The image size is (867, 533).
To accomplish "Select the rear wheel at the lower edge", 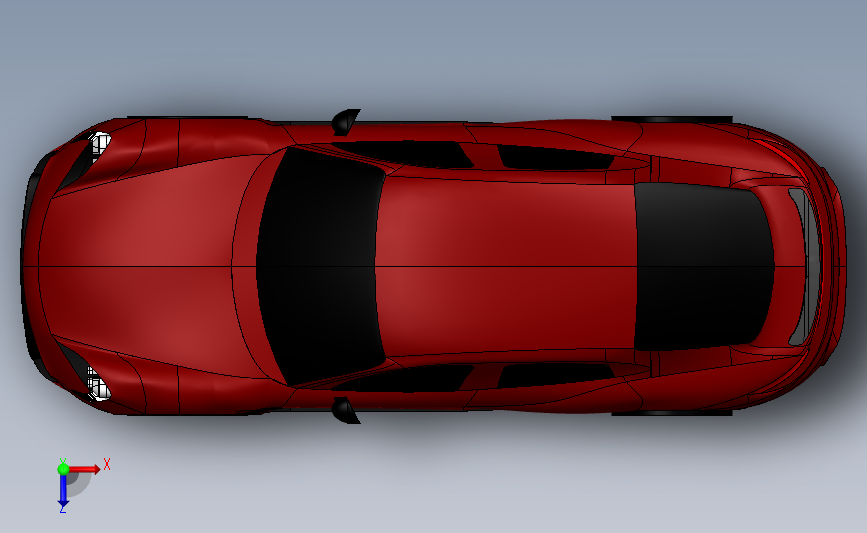I will (671, 413).
